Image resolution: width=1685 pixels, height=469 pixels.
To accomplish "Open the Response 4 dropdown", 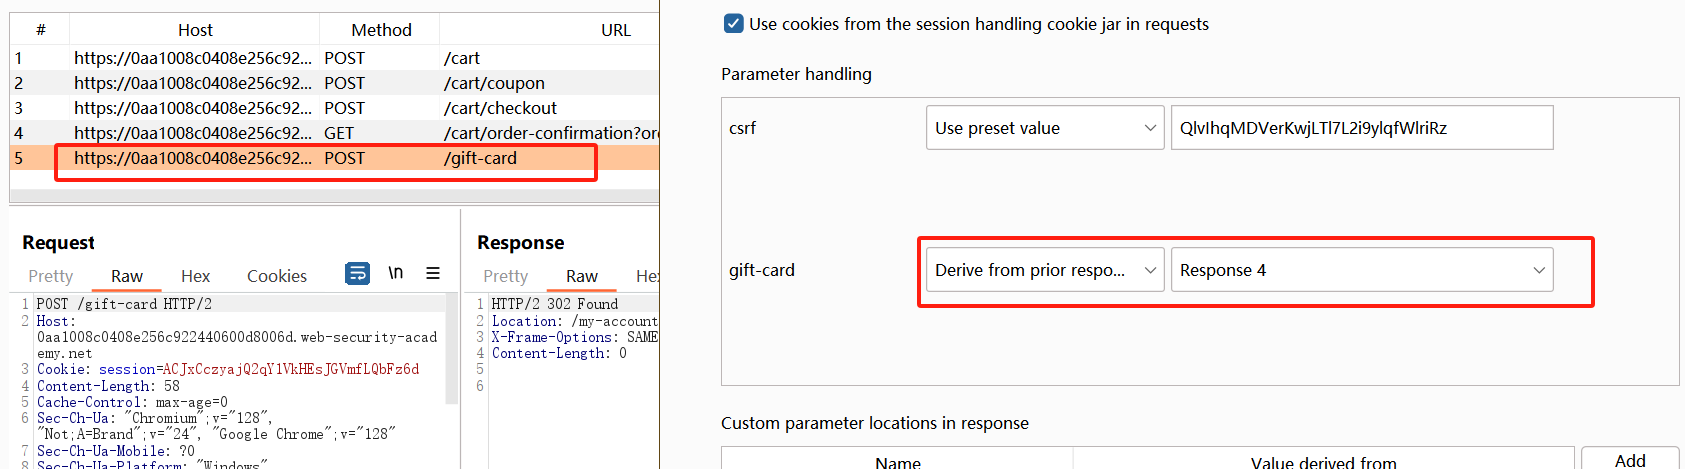I will coord(1362,270).
